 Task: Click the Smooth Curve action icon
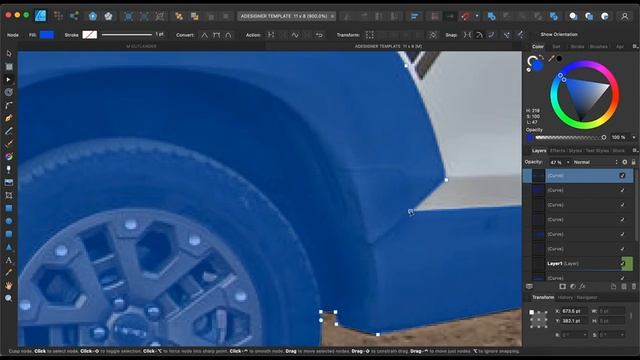tap(295, 35)
